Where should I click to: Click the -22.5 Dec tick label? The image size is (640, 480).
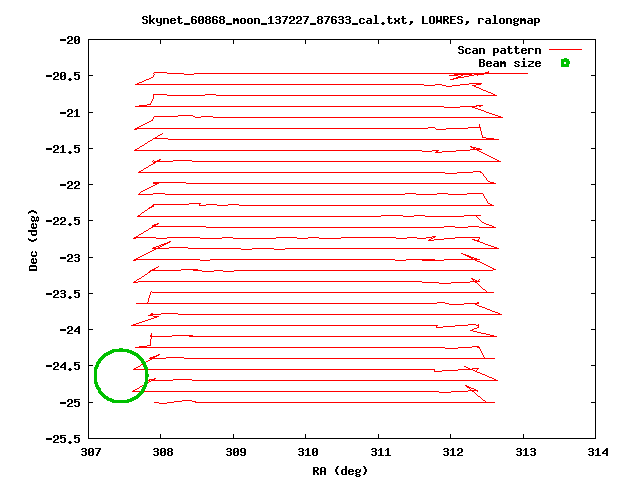pyautogui.click(x=63, y=221)
